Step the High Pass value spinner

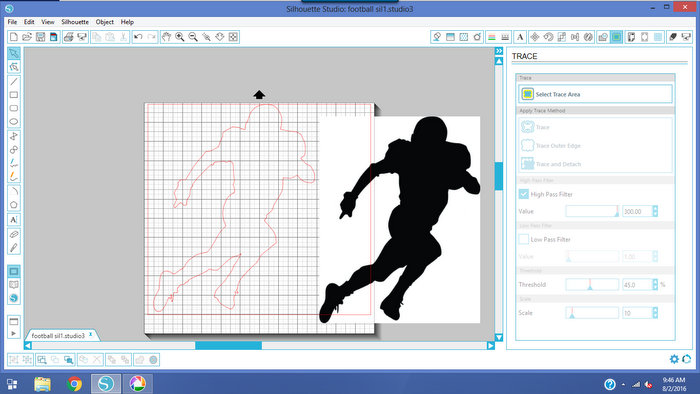(x=655, y=211)
